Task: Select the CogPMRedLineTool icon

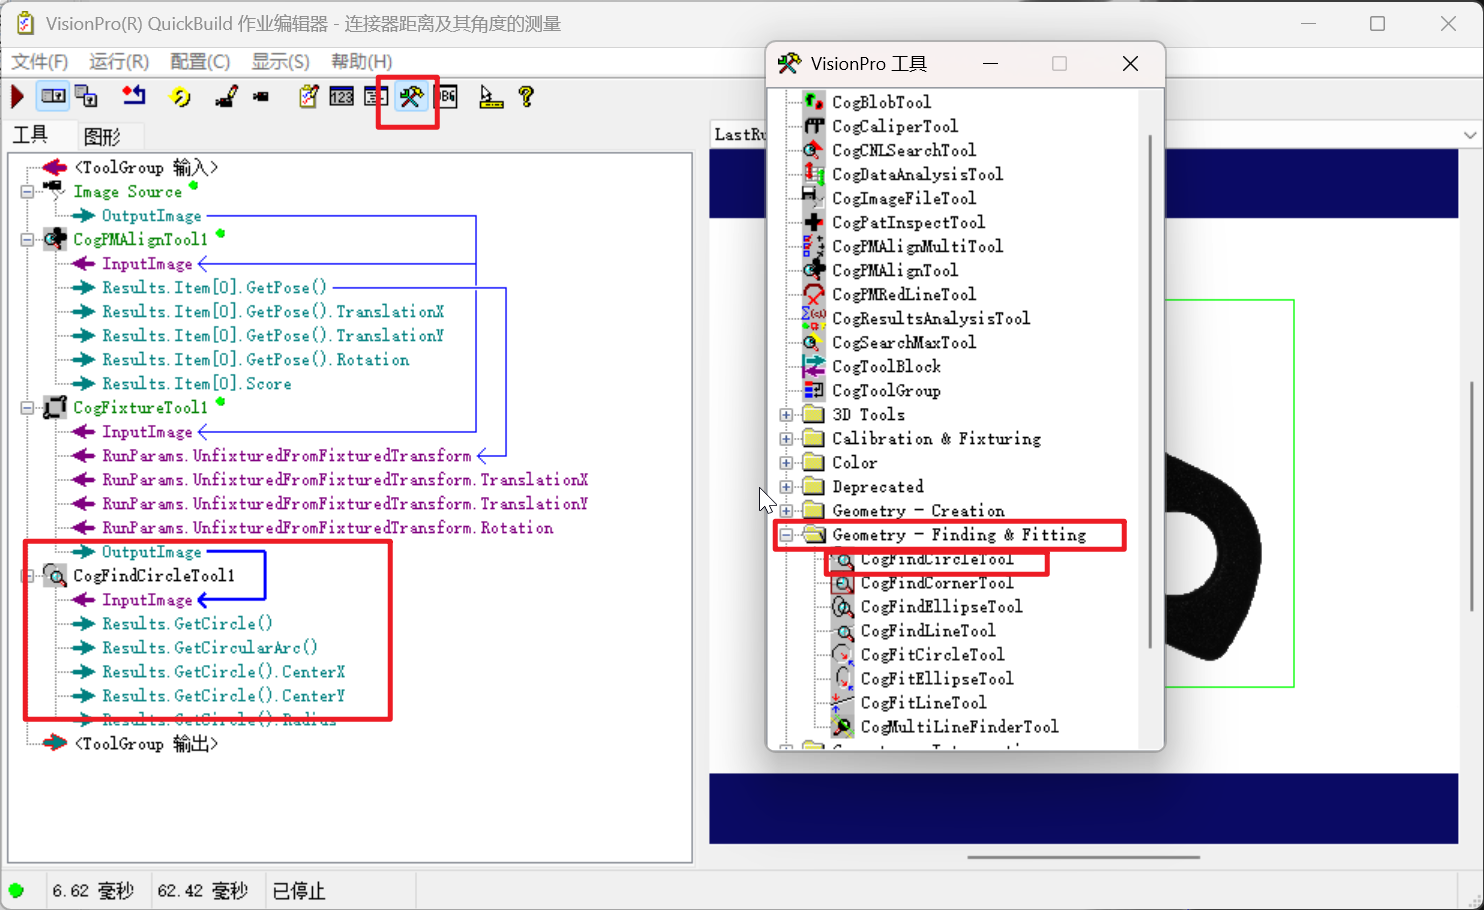Action: coord(814,294)
